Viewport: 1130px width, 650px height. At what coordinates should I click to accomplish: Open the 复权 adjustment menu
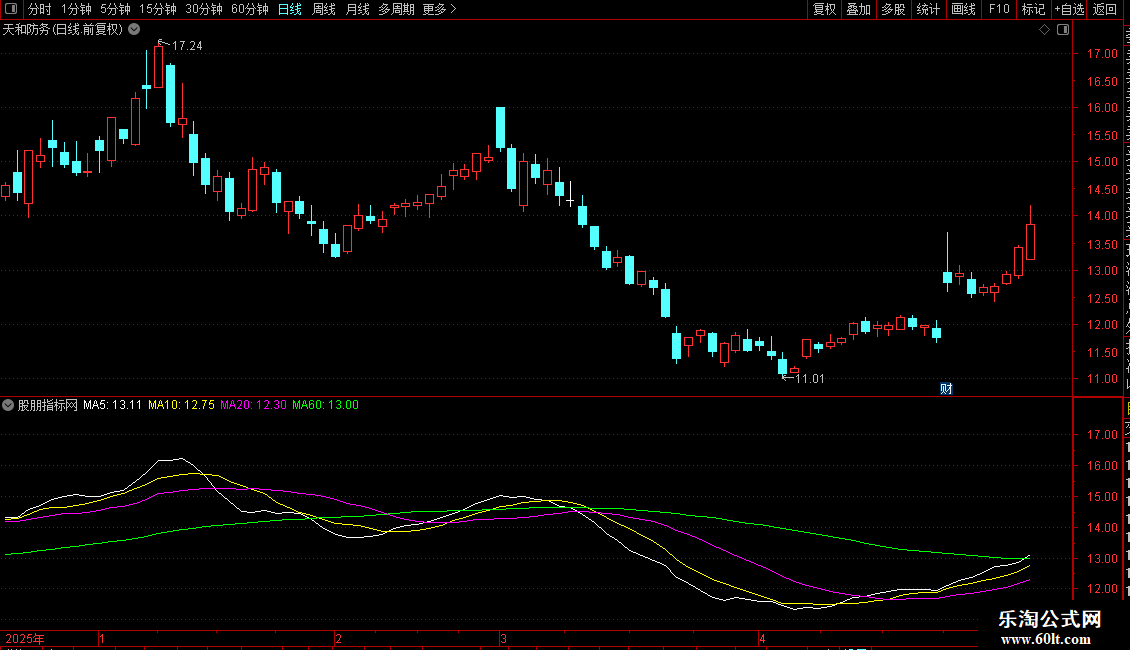click(x=824, y=9)
